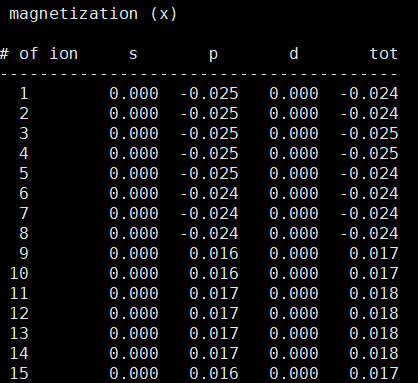Image resolution: width=418 pixels, height=383 pixels.
Task: Click the tot value -0.025 for ion 3
Action: [x=369, y=134]
